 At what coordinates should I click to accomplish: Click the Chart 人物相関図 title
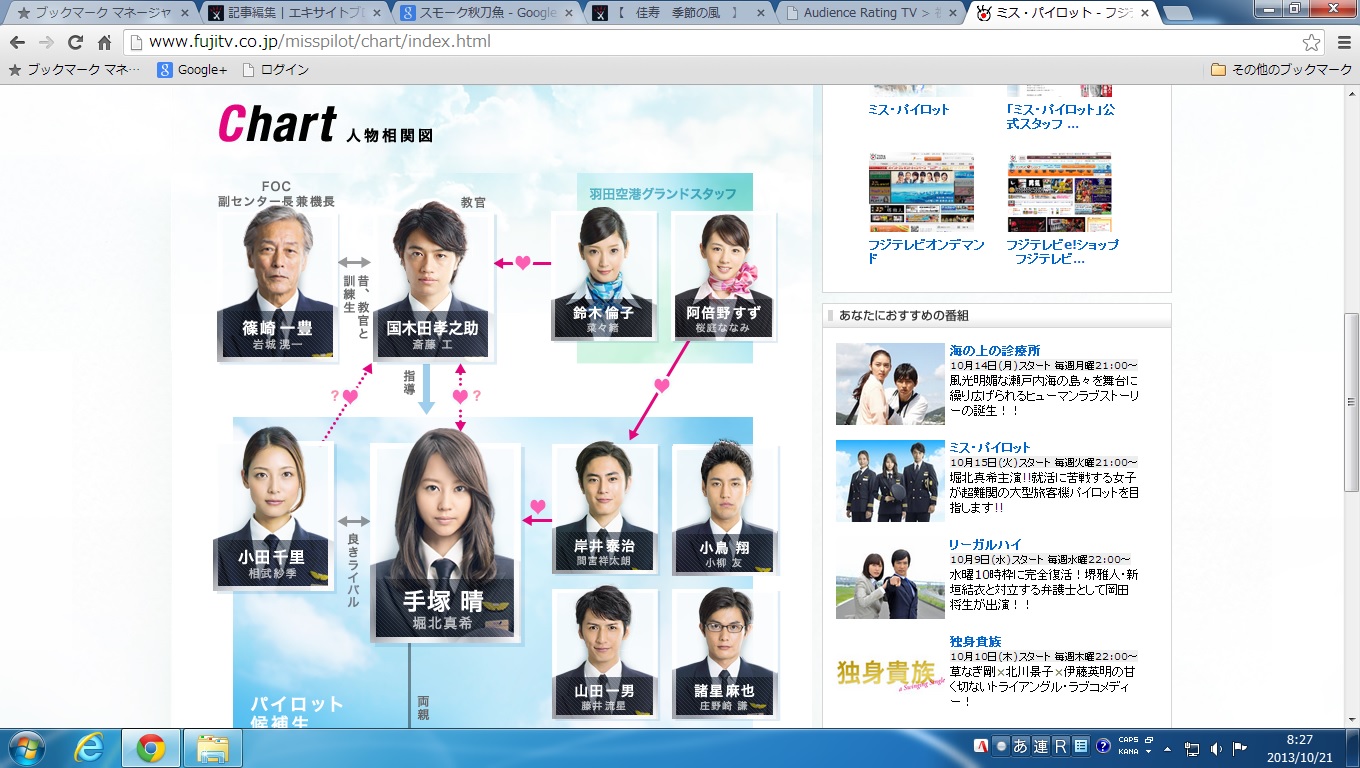[x=326, y=125]
